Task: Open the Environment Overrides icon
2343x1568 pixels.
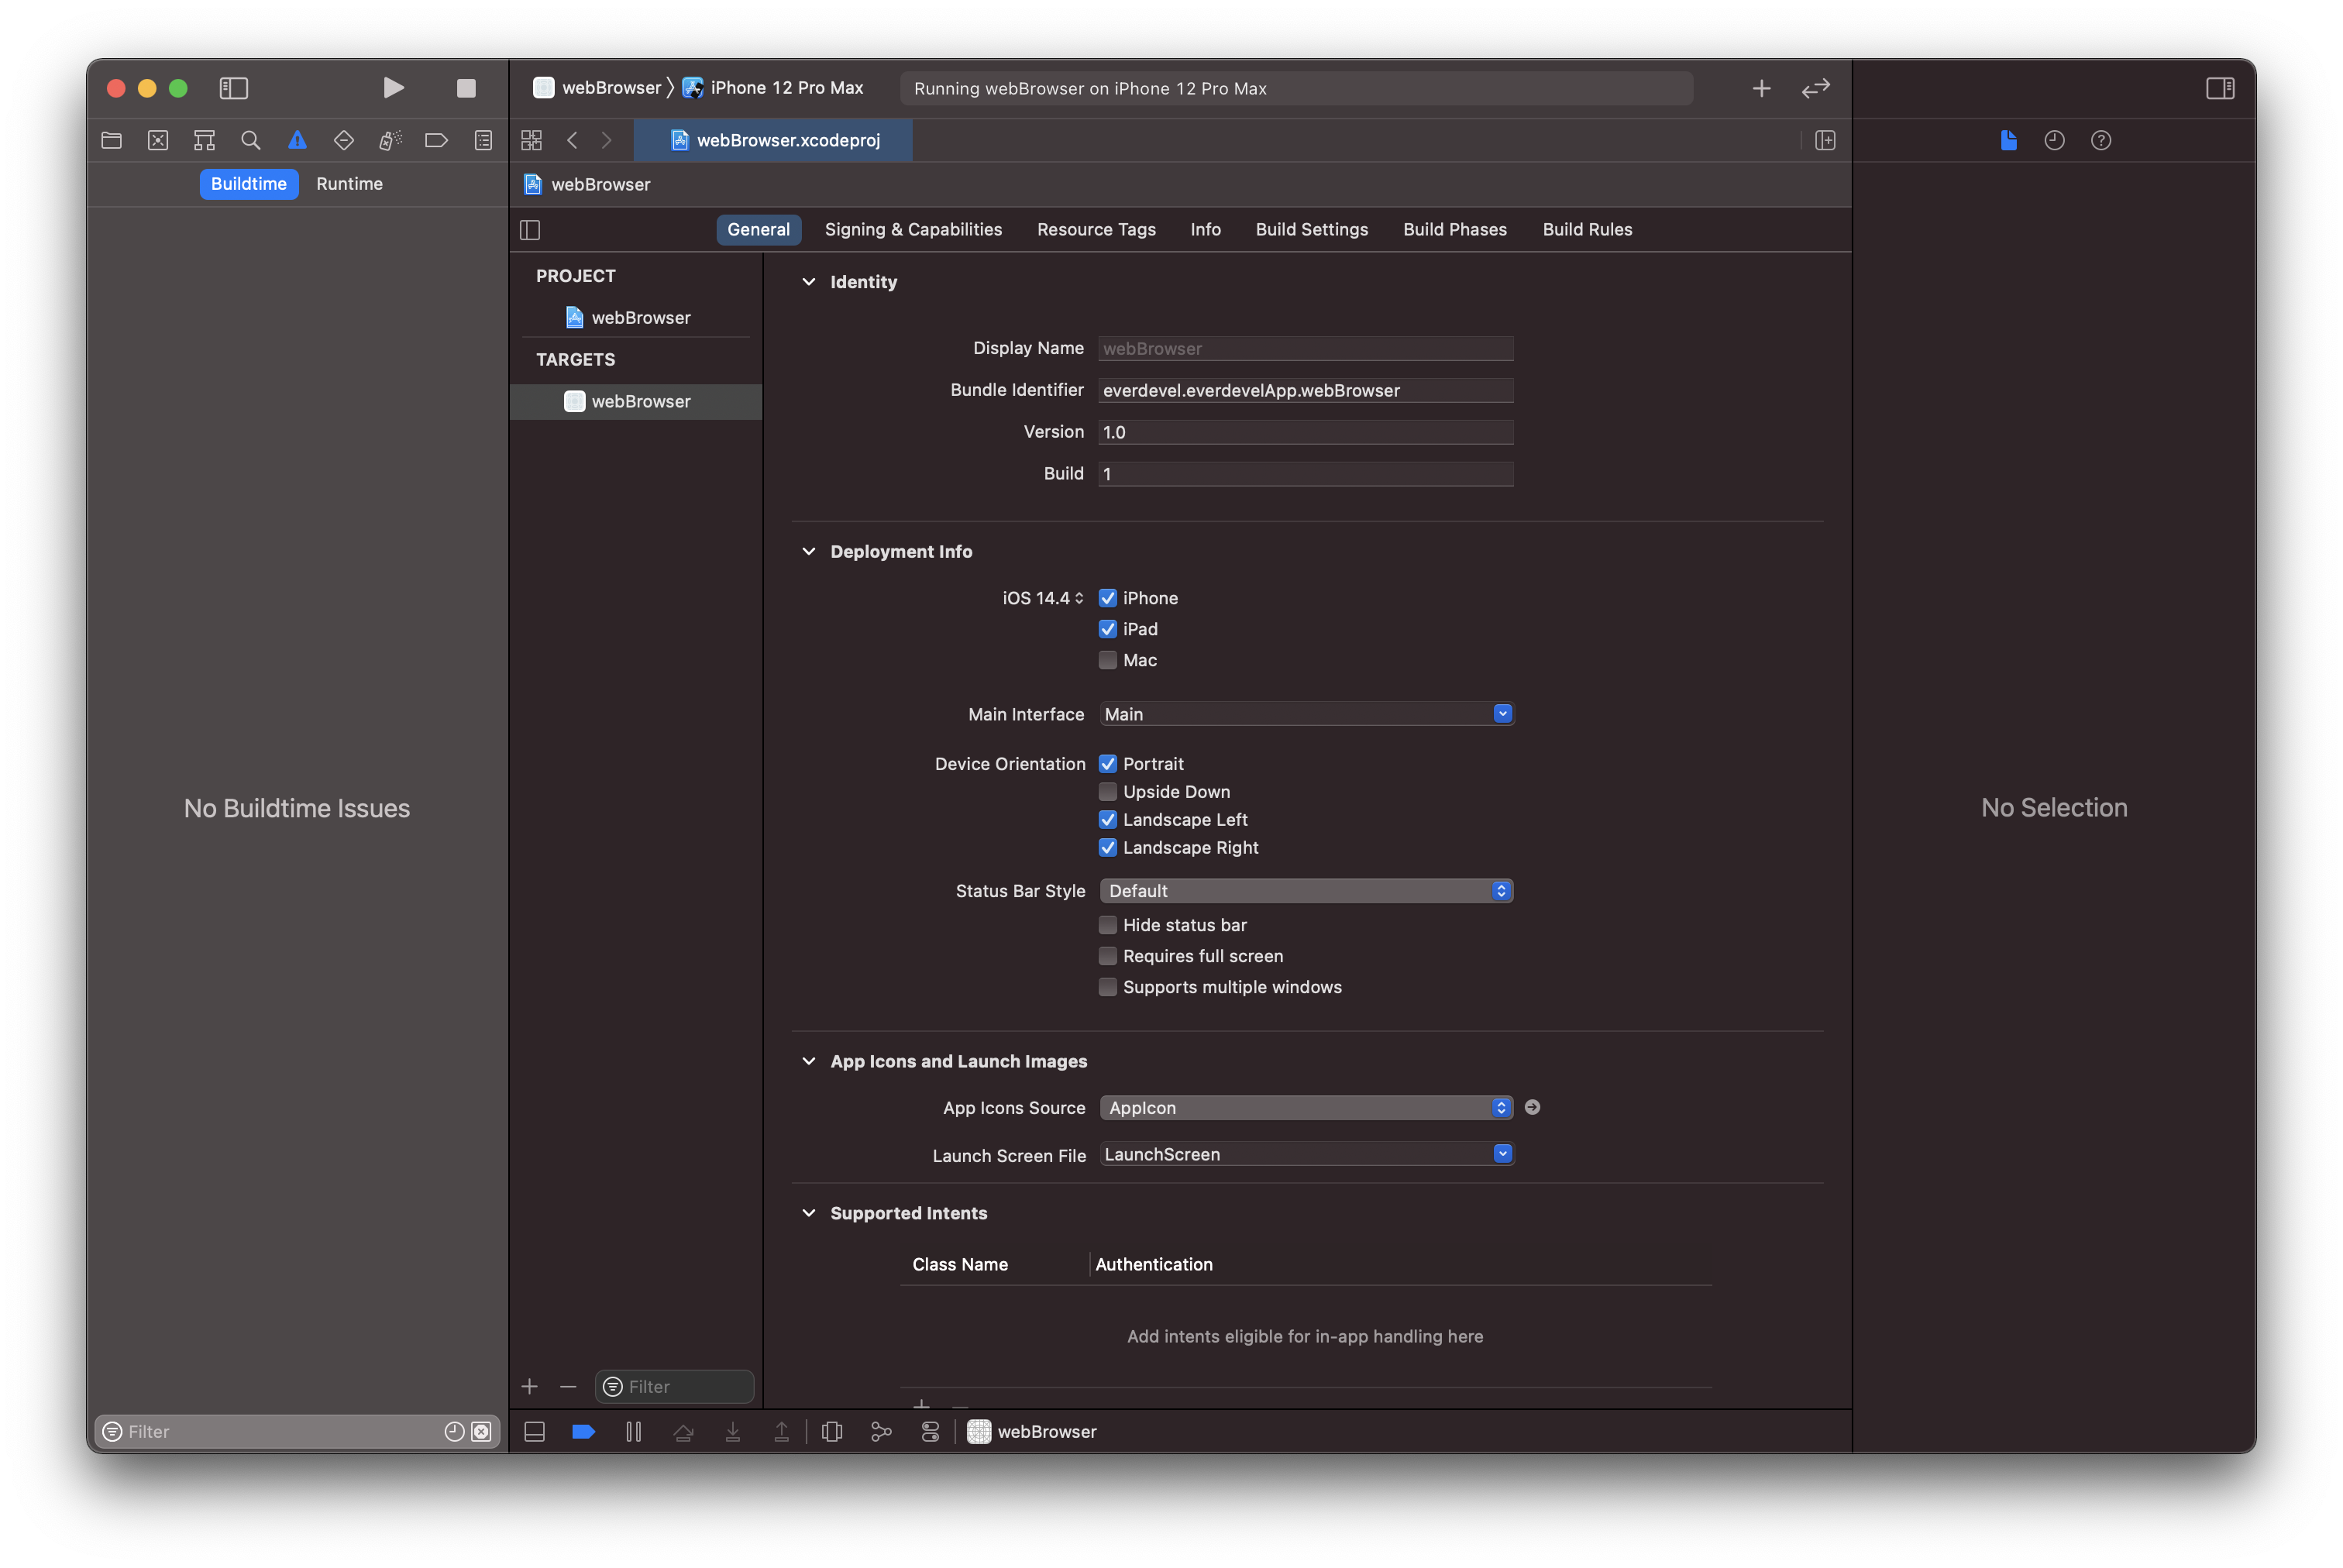Action: coord(930,1432)
